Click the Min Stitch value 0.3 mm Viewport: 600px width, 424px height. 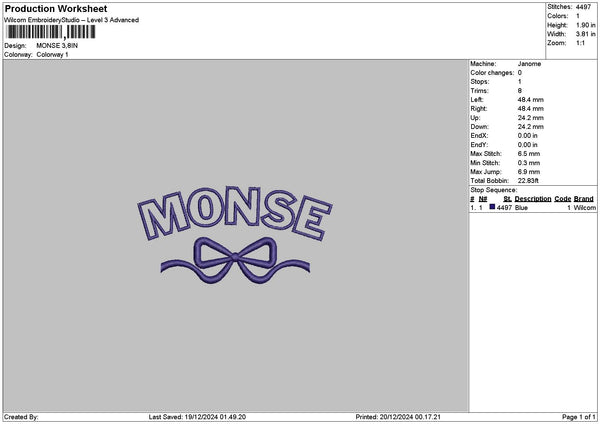(529, 163)
